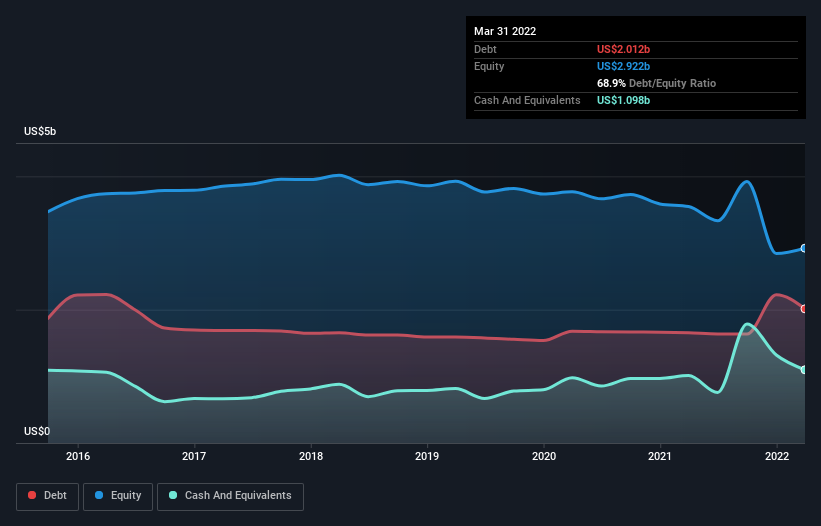Click the US$2.922b equity value
This screenshot has width=821, height=526.
click(x=623, y=66)
